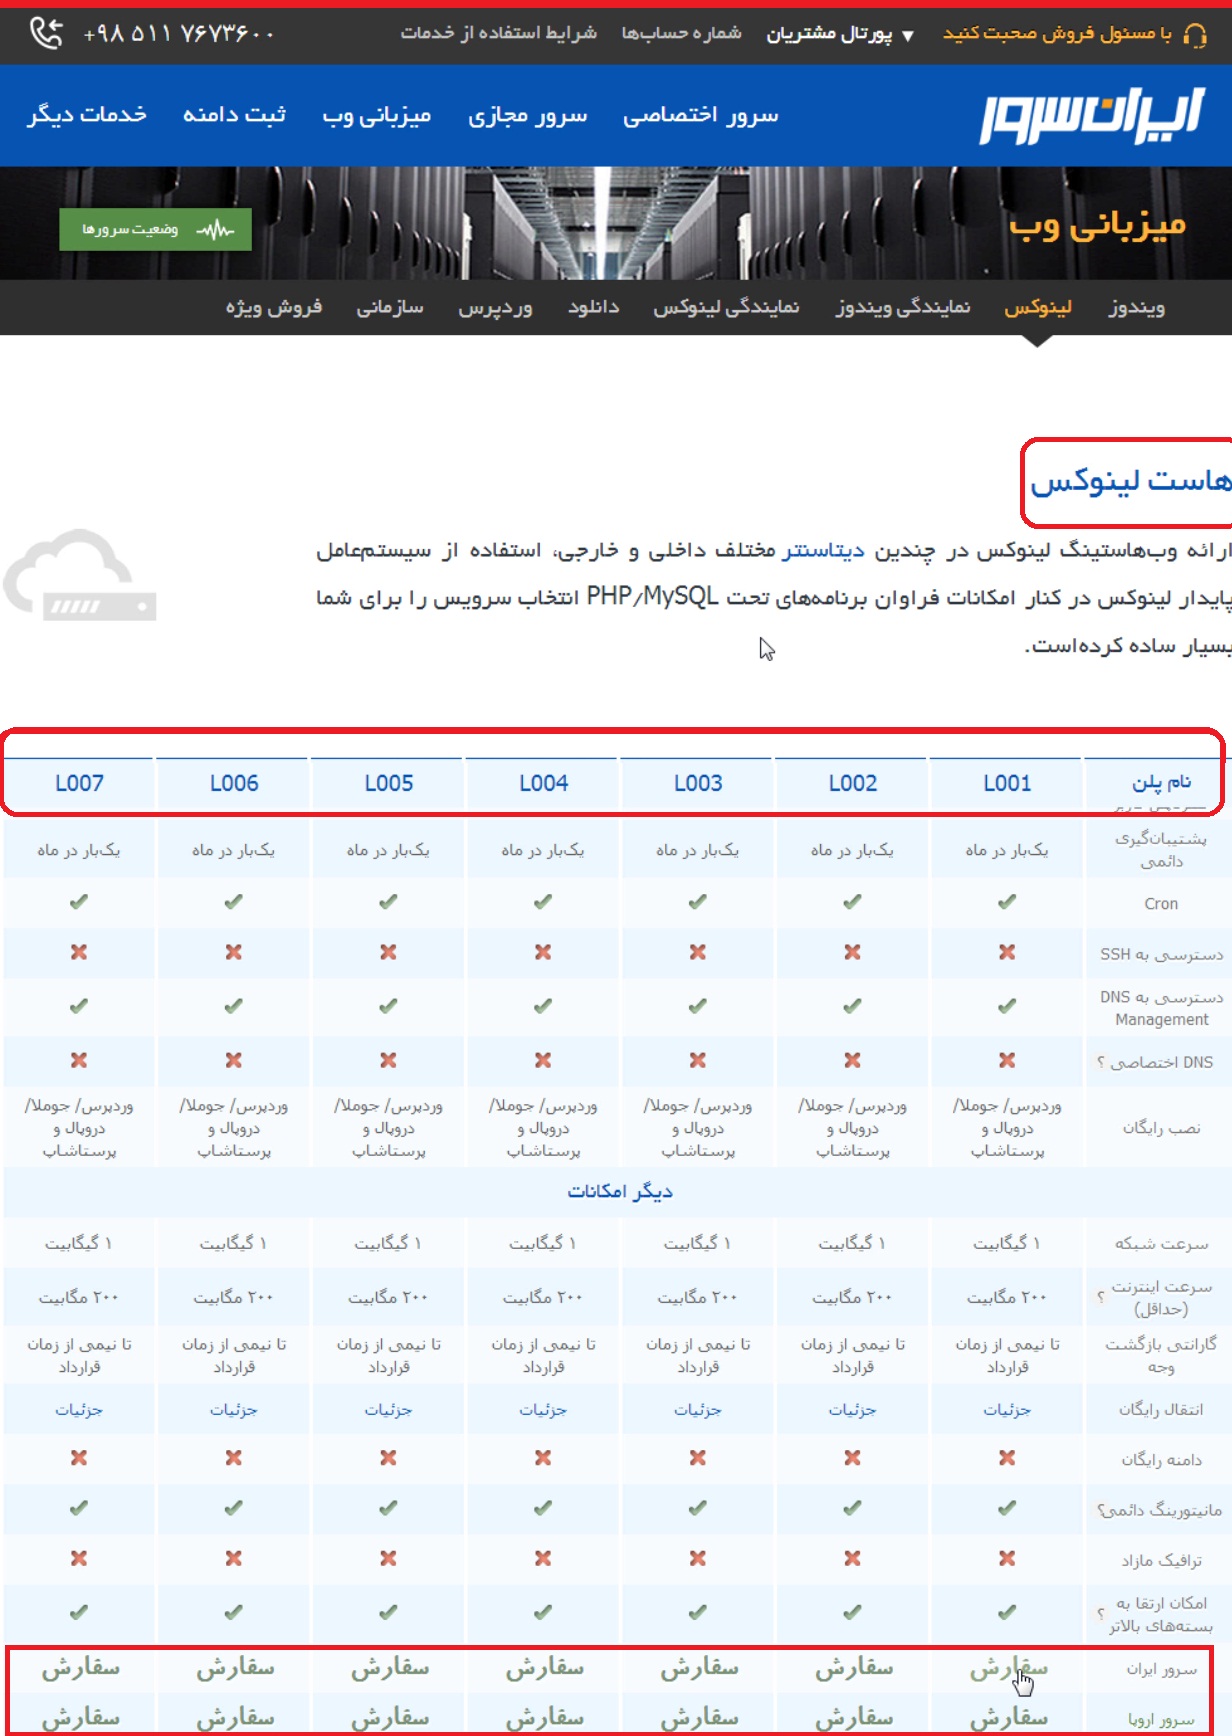Order L005 plan on سرور ایران row

[389, 1667]
